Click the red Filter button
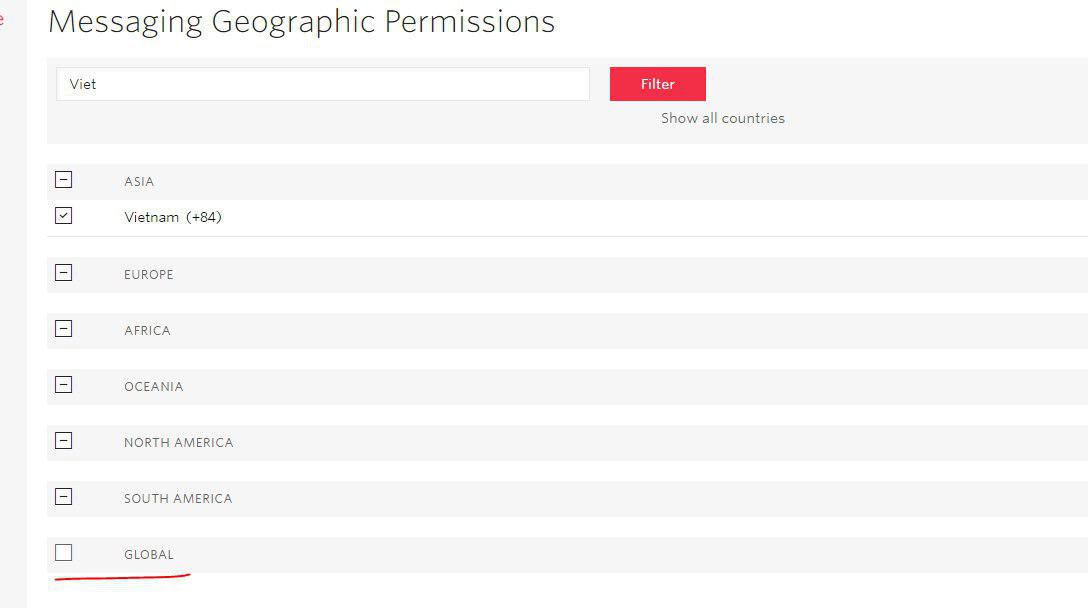 [657, 84]
